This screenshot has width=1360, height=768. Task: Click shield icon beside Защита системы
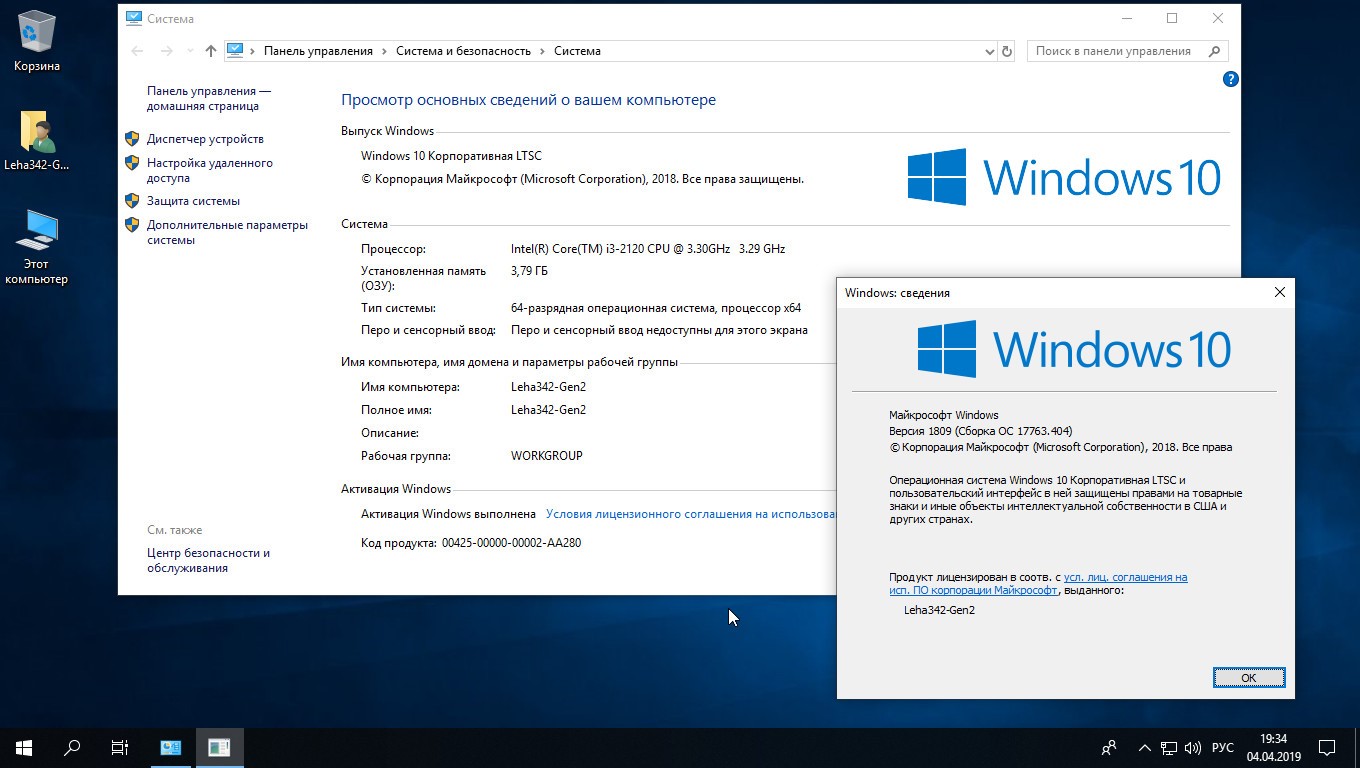coord(132,201)
